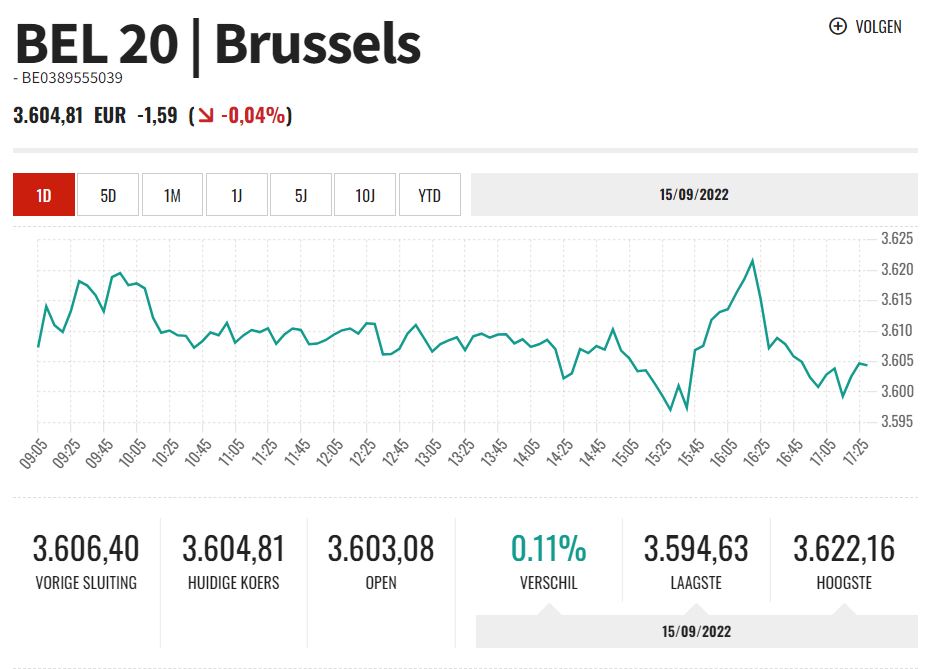Click the 15/09/2022 date bar above chart

694,195
